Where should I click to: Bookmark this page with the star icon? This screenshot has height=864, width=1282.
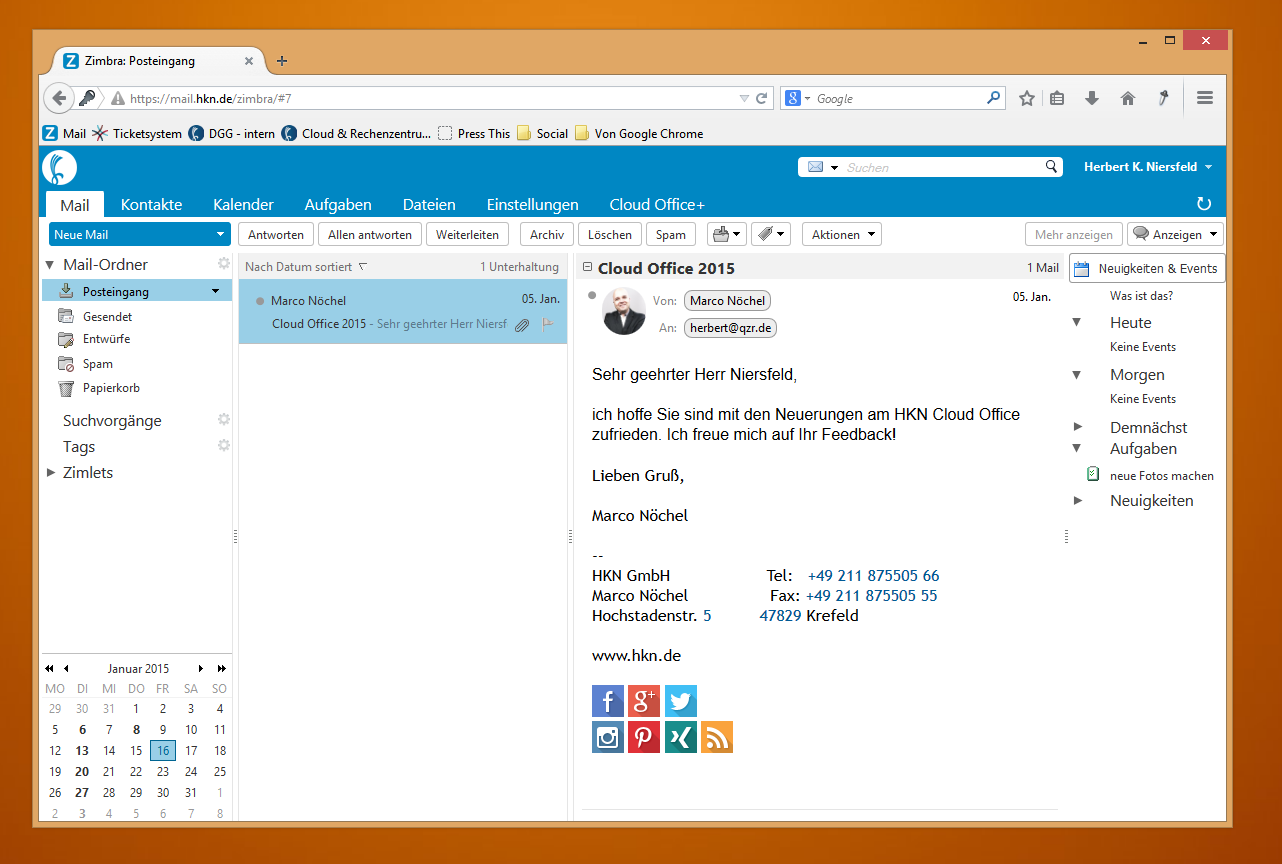(x=1026, y=98)
